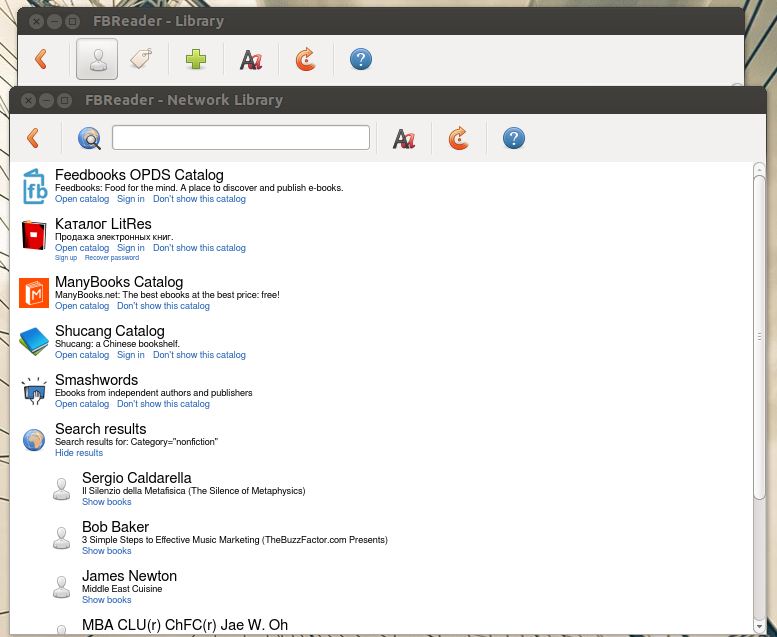Click the green plus add-book icon in Library
Screen dimensions: 777x637
pos(196,59)
